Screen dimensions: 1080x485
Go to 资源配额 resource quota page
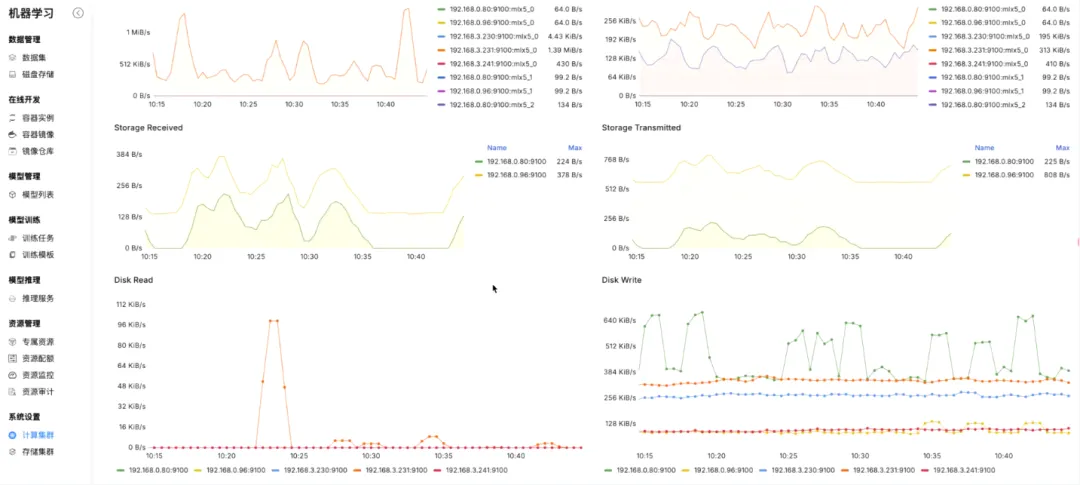click(38, 358)
